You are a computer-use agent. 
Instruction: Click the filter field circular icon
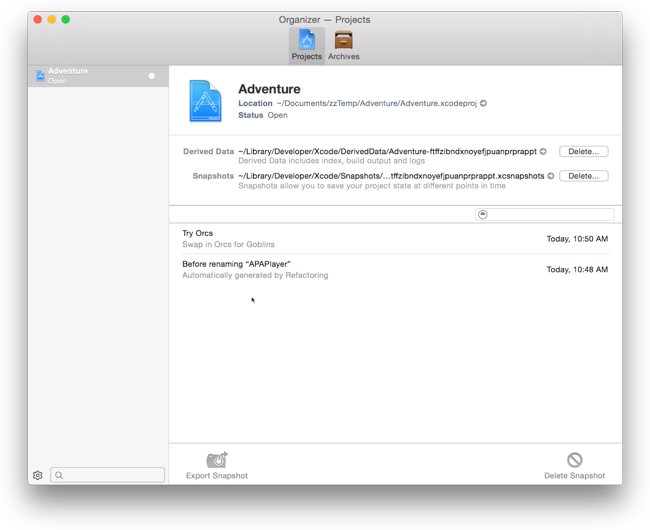tap(483, 214)
